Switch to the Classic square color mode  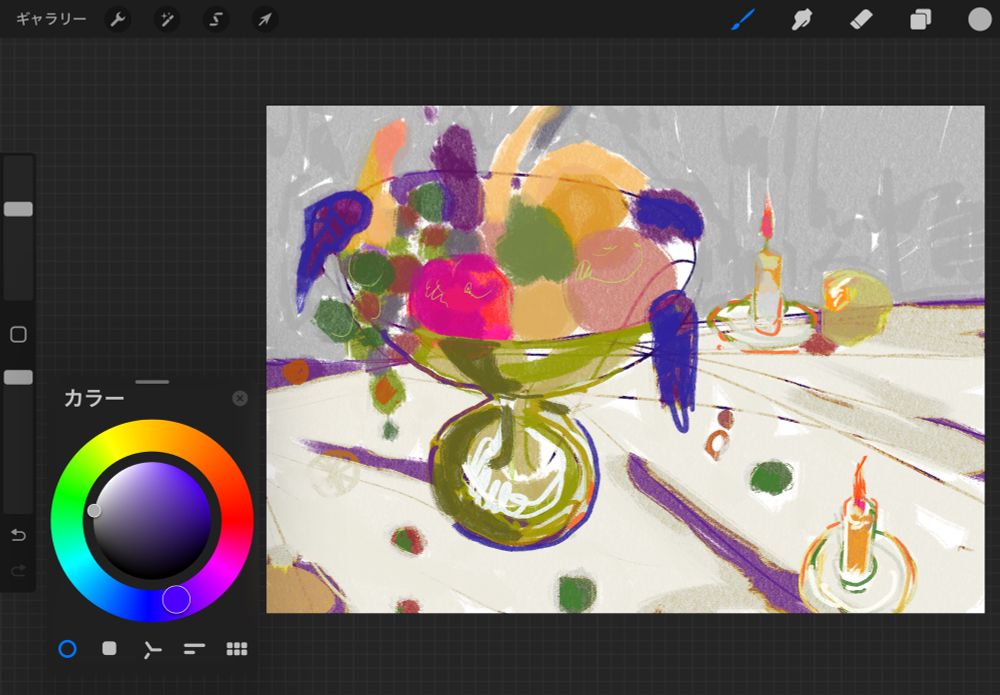(110, 648)
